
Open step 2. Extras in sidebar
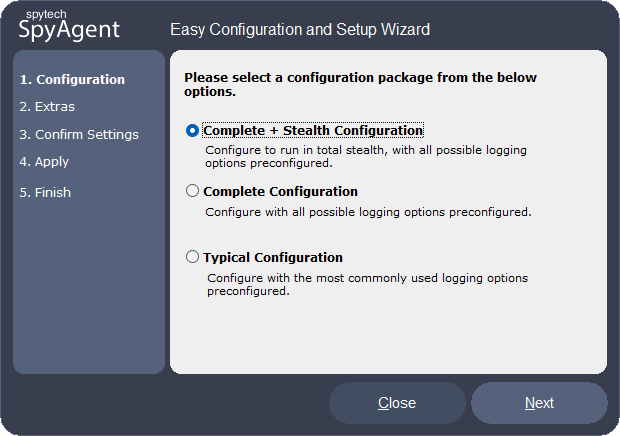click(x=47, y=107)
